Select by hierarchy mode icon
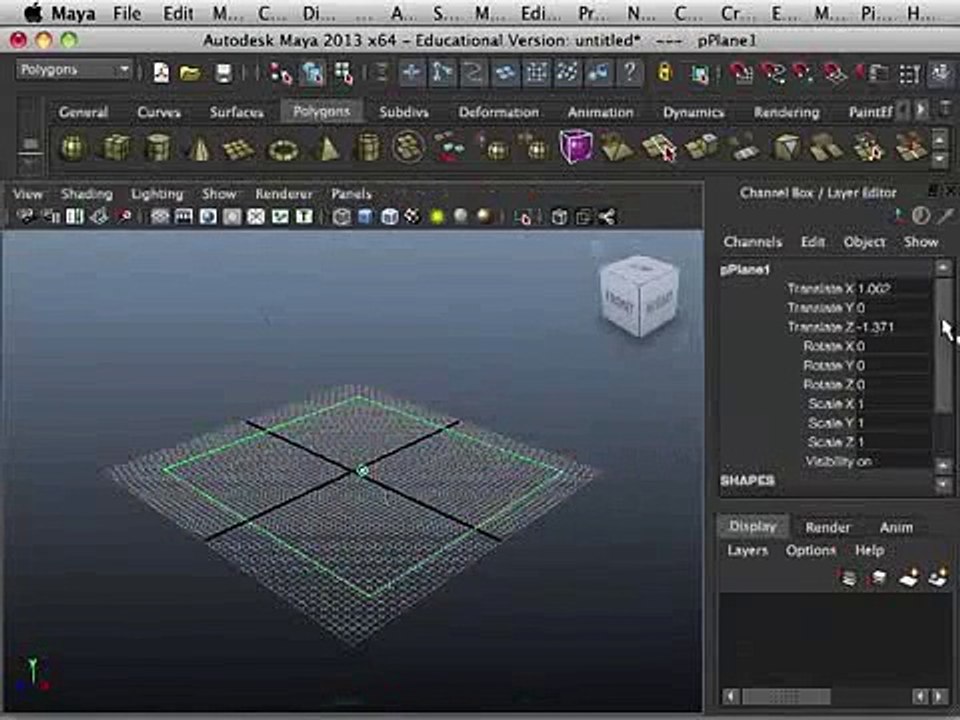 (x=281, y=73)
